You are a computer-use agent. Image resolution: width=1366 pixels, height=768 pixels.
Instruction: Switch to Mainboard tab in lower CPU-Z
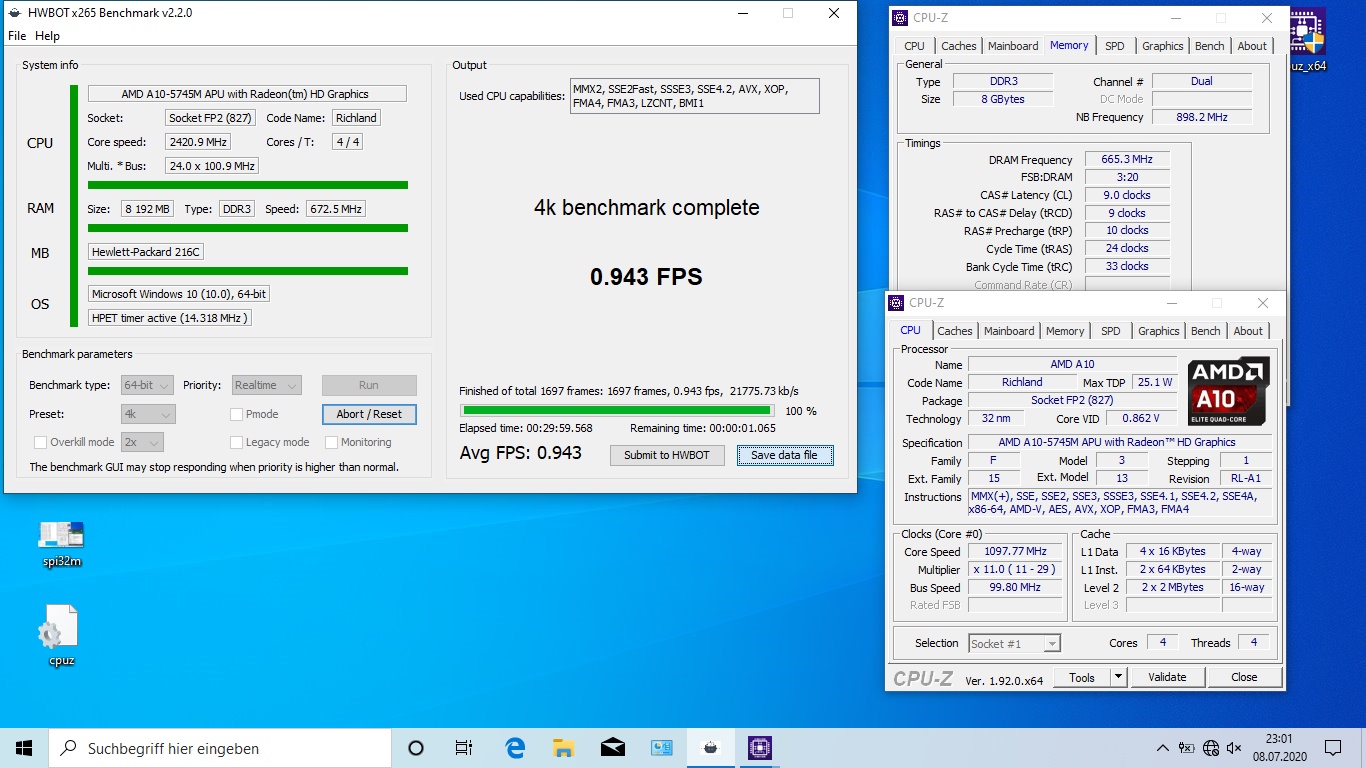click(1008, 331)
